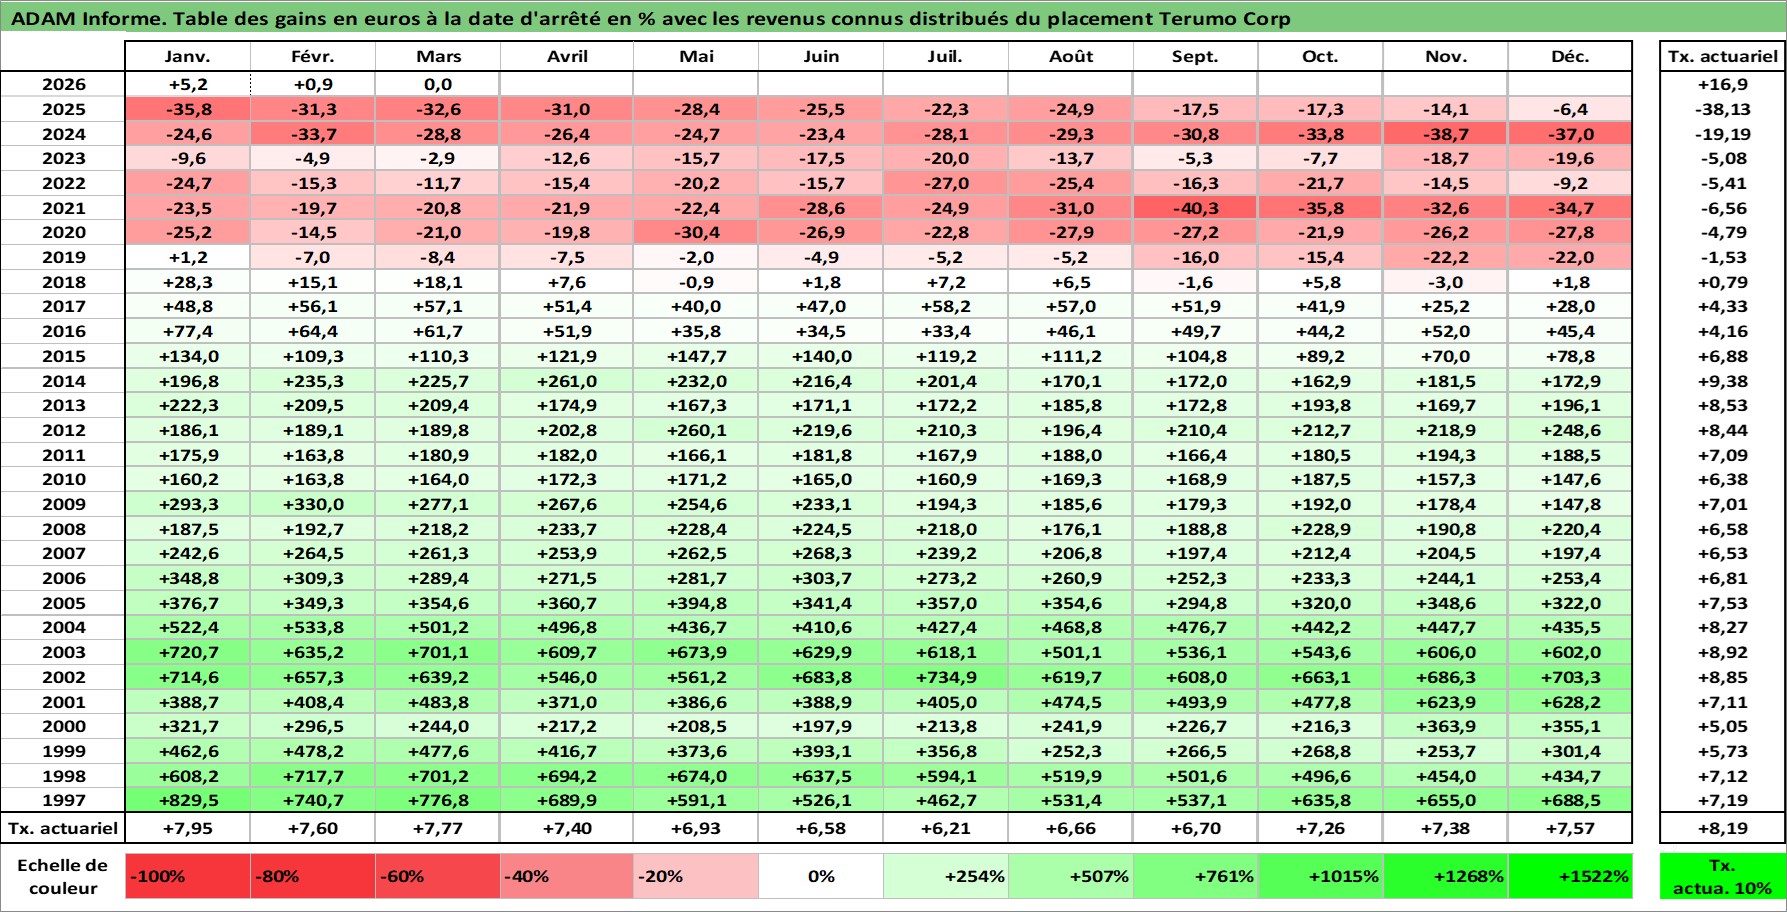1787x912 pixels.
Task: Click the +1522% color scale swatch
Action: coord(1570,876)
